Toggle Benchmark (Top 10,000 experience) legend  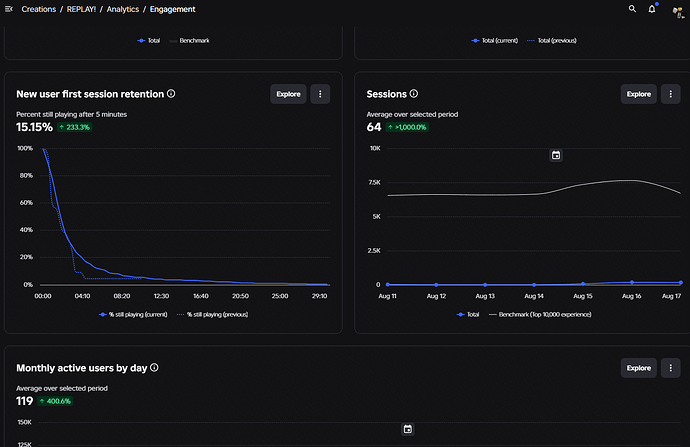tap(540, 315)
